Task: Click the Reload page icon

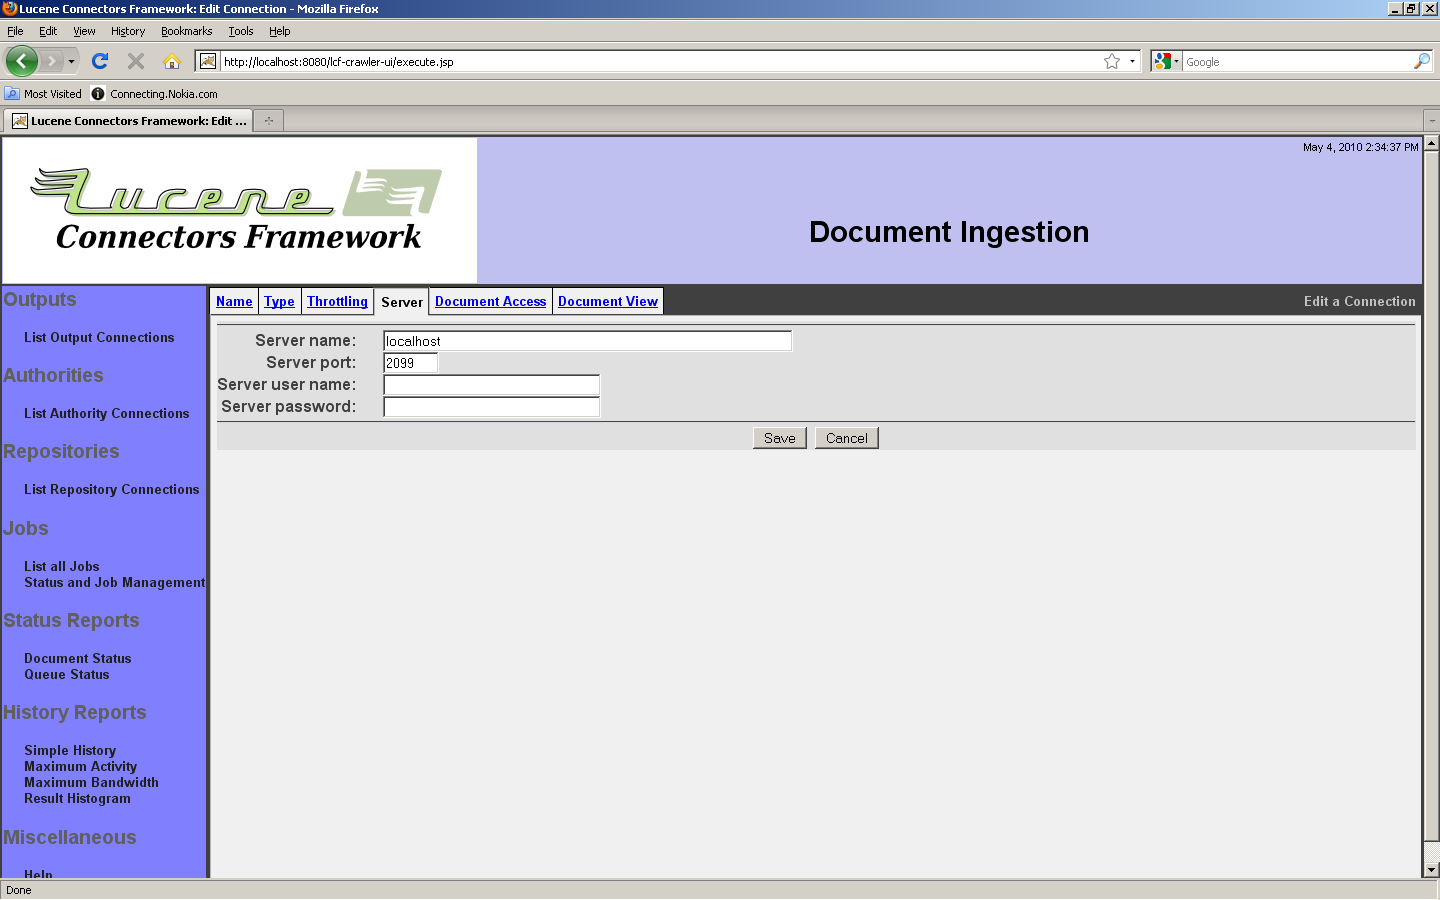Action: pyautogui.click(x=100, y=61)
